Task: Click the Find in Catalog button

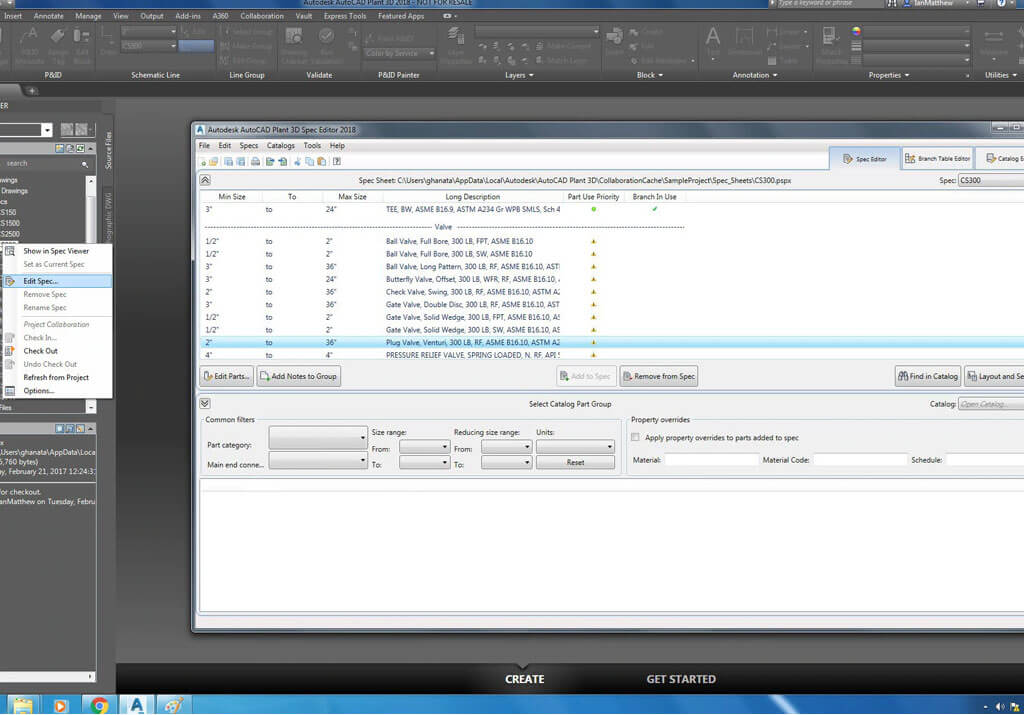Action: [x=928, y=377]
